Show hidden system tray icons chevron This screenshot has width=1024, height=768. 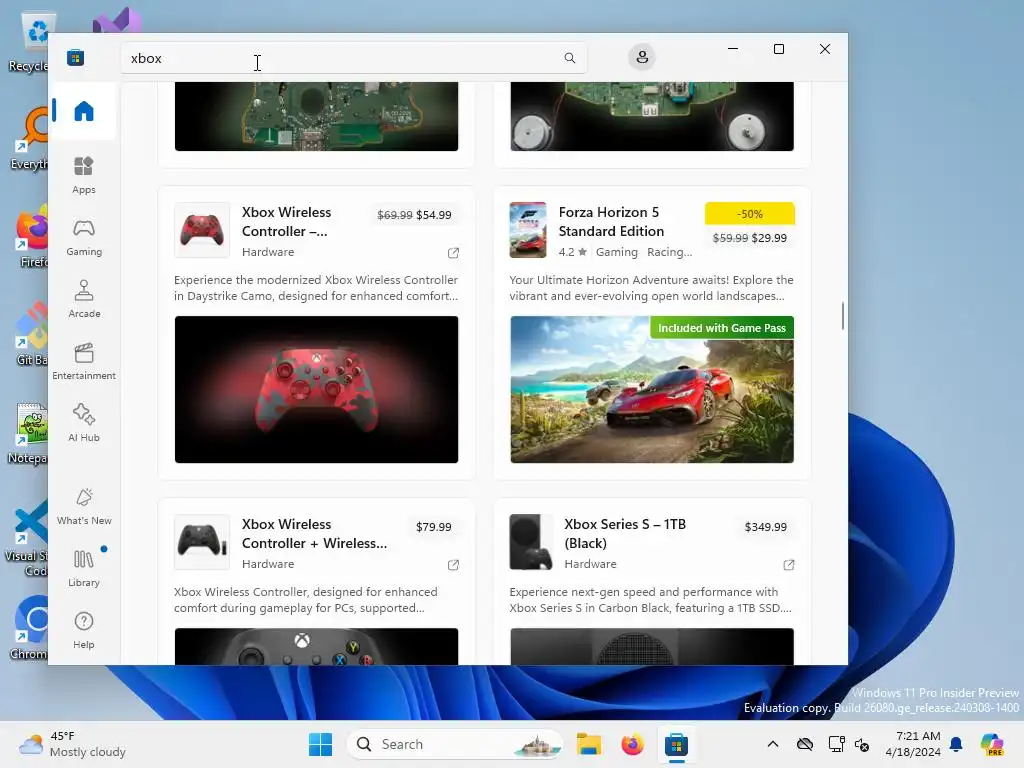773,744
